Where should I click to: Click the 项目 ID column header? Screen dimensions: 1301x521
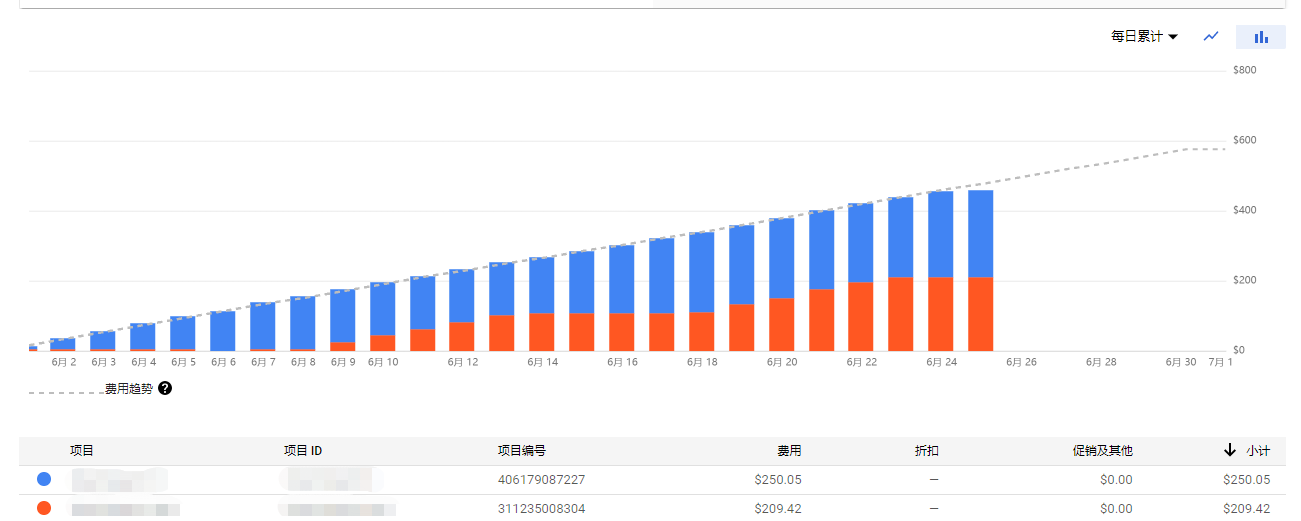pos(303,451)
